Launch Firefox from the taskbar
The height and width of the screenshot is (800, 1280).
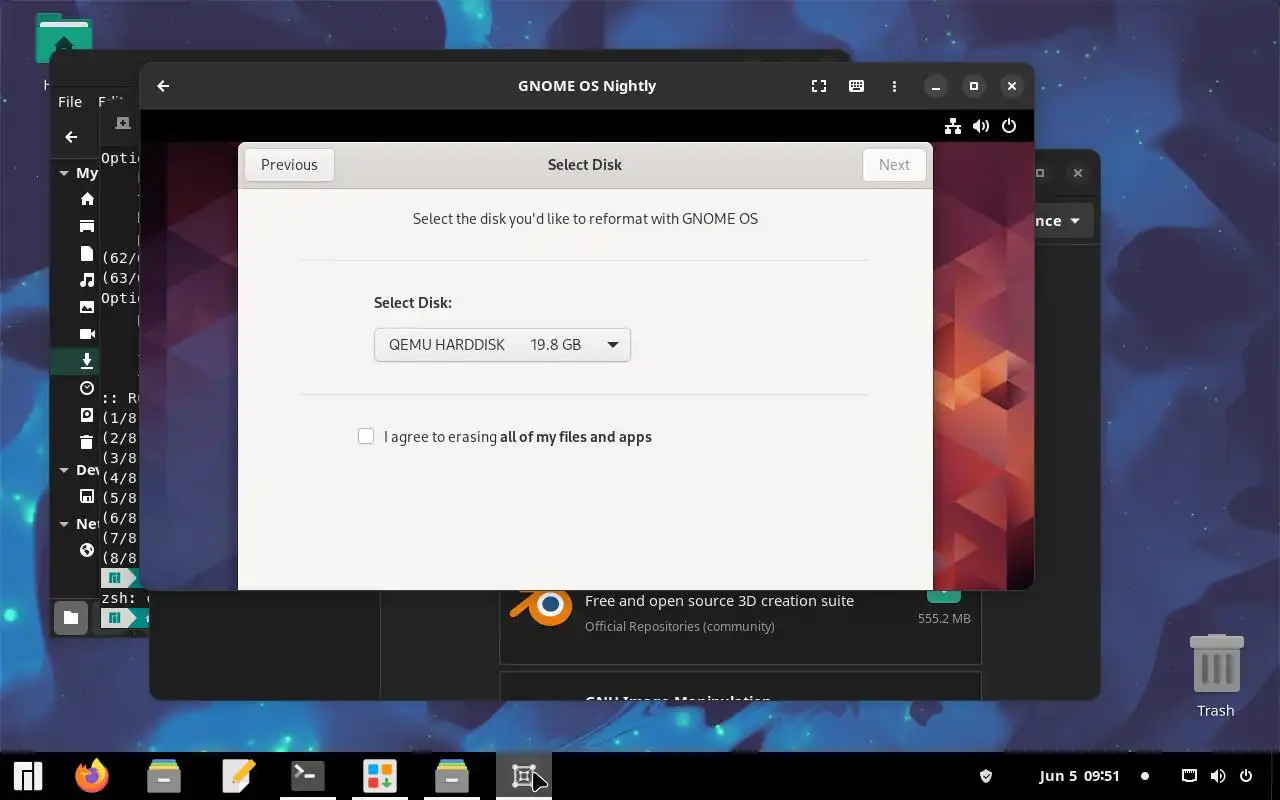click(92, 776)
